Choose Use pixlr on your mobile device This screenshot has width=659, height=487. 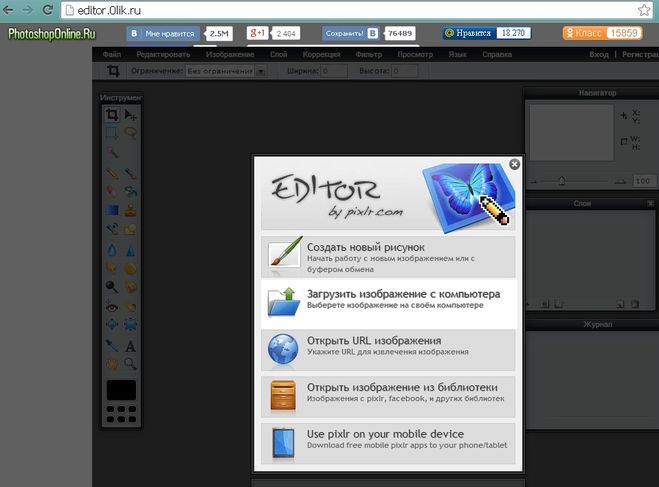pyautogui.click(x=388, y=443)
